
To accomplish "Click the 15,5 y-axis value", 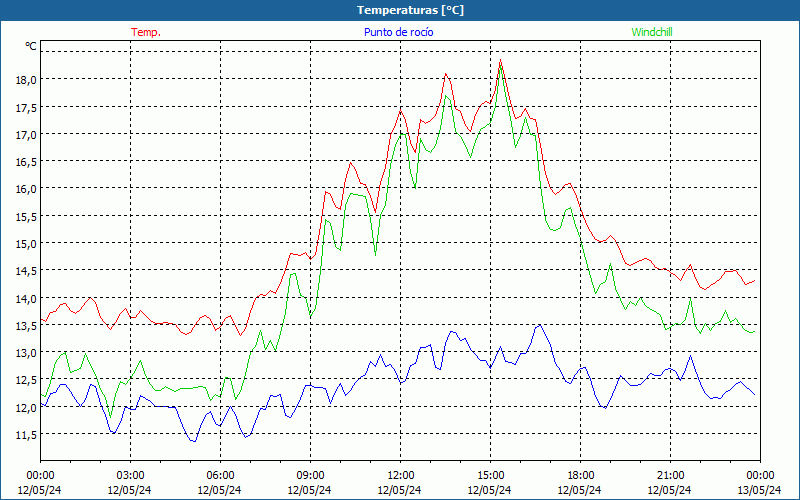I will pyautogui.click(x=27, y=216).
